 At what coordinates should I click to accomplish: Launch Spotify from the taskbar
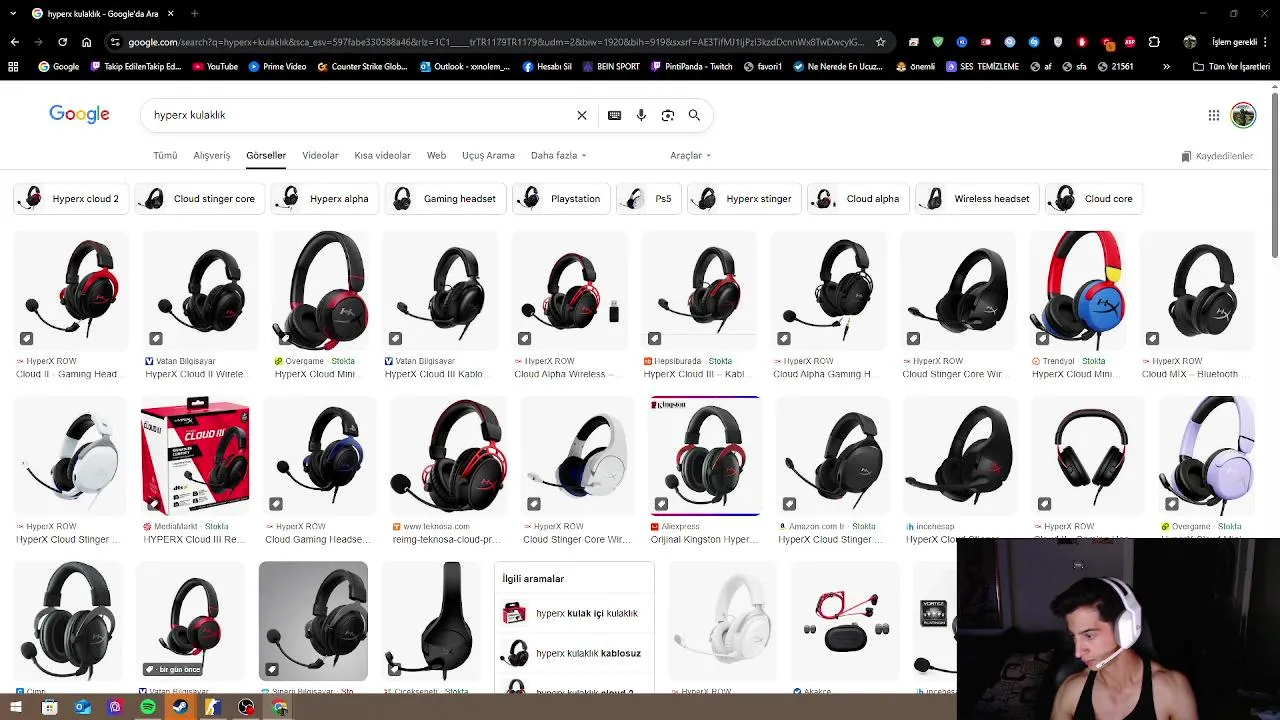coord(148,708)
